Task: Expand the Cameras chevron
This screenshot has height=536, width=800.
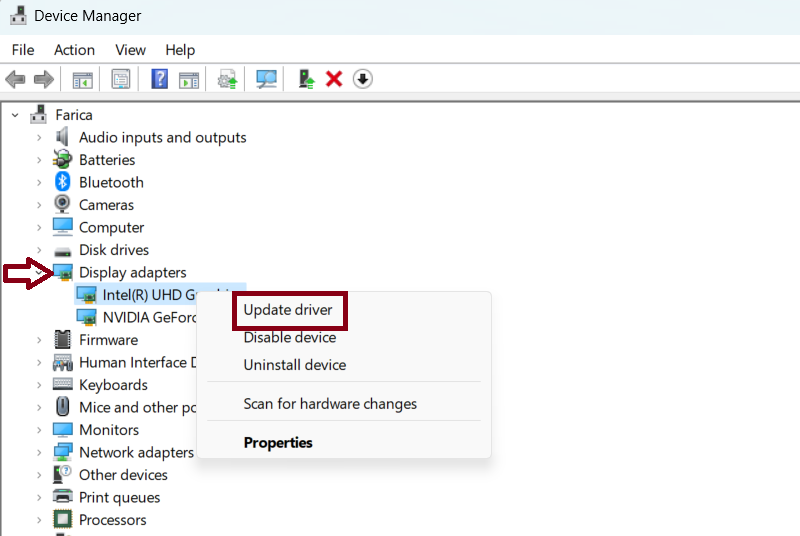Action: click(x=39, y=205)
